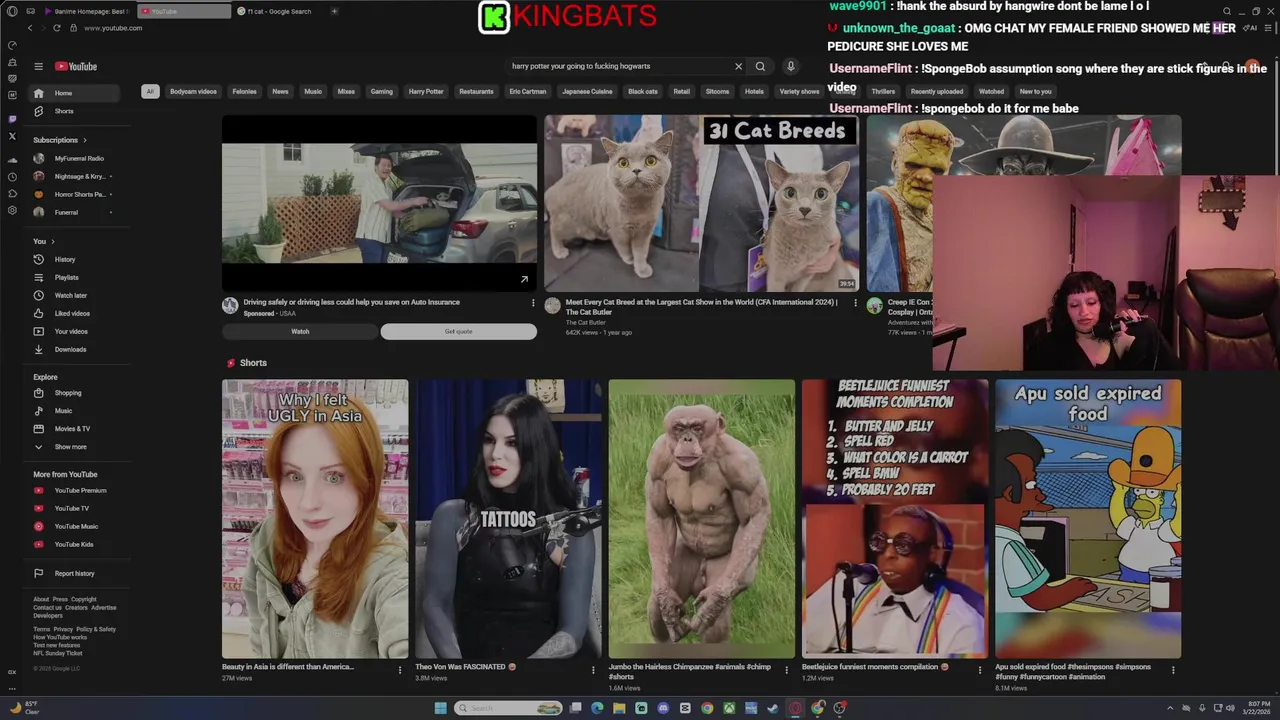Viewport: 1280px width, 720px height.
Task: Click the Watch button on the ad
Action: pyautogui.click(x=300, y=331)
